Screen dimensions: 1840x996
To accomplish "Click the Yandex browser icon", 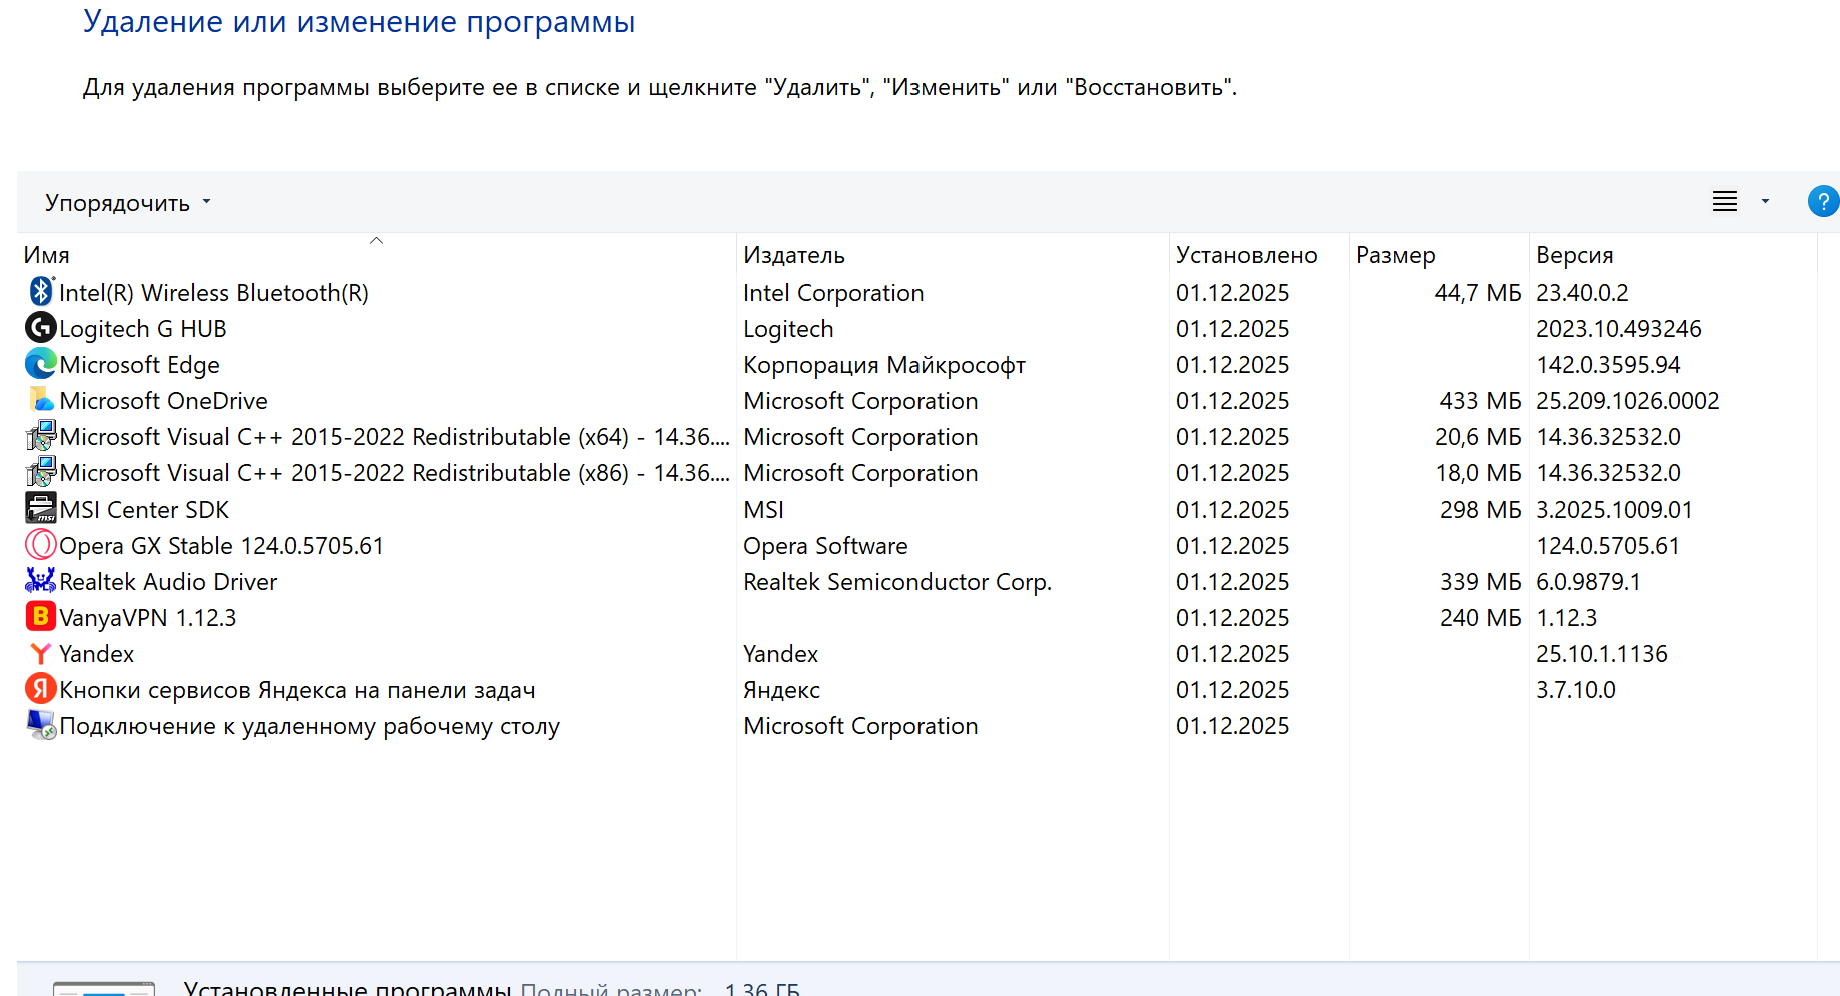I will [x=40, y=653].
